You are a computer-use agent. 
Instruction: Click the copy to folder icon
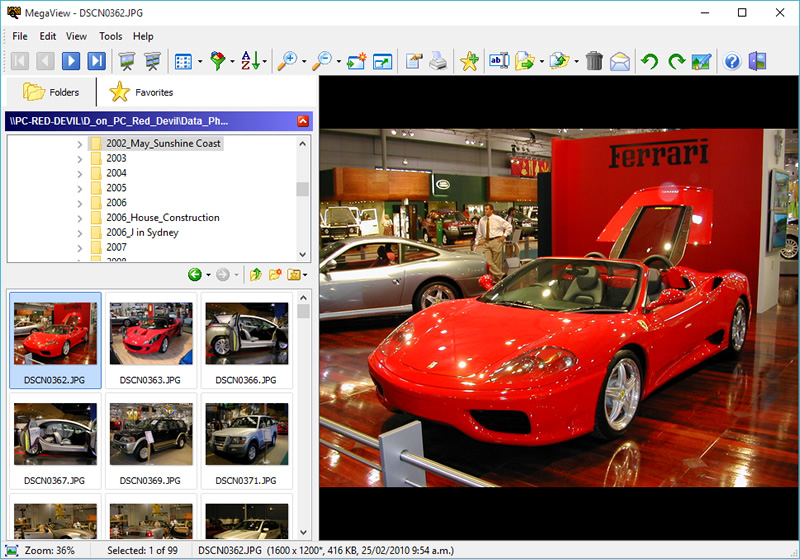pos(559,61)
